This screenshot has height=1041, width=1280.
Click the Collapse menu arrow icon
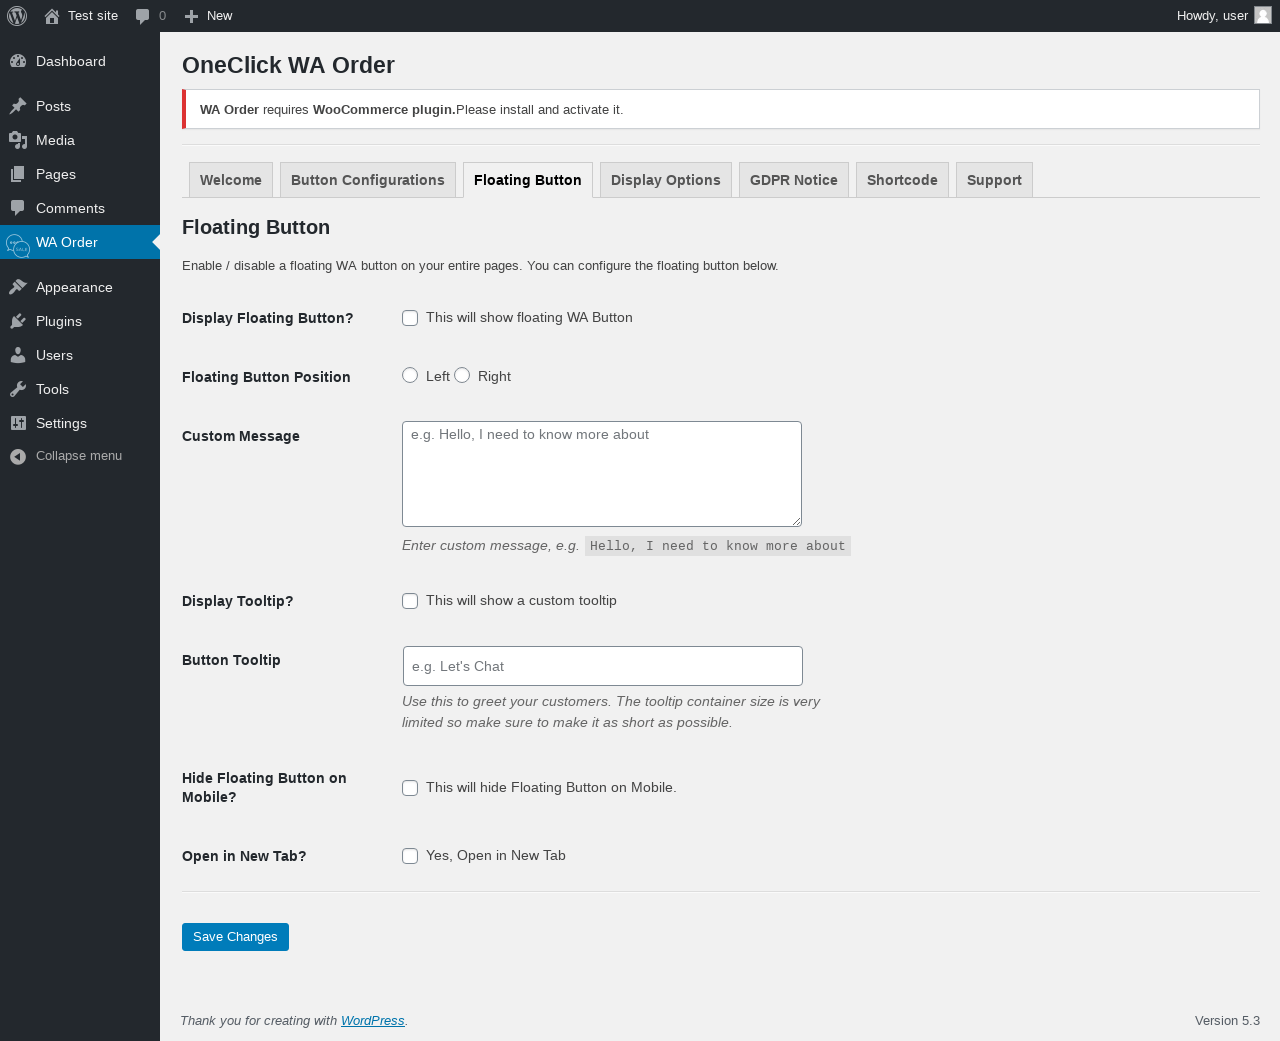18,456
